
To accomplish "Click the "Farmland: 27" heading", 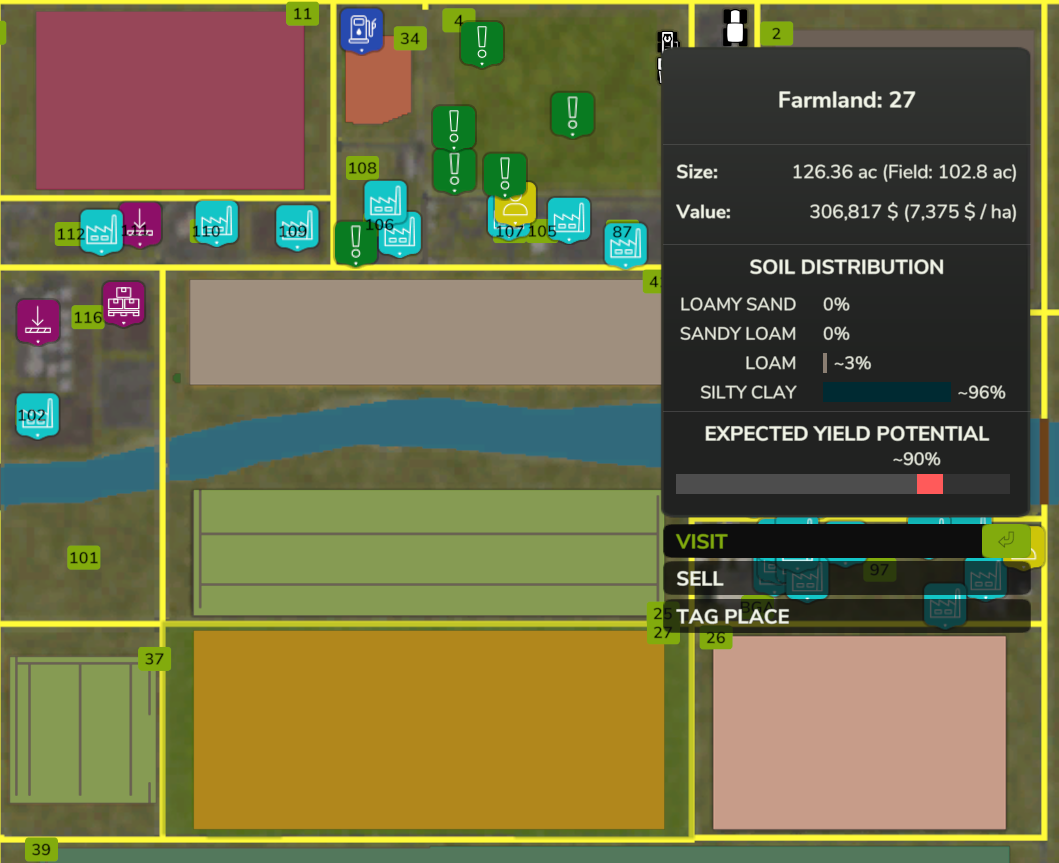I will tap(846, 100).
